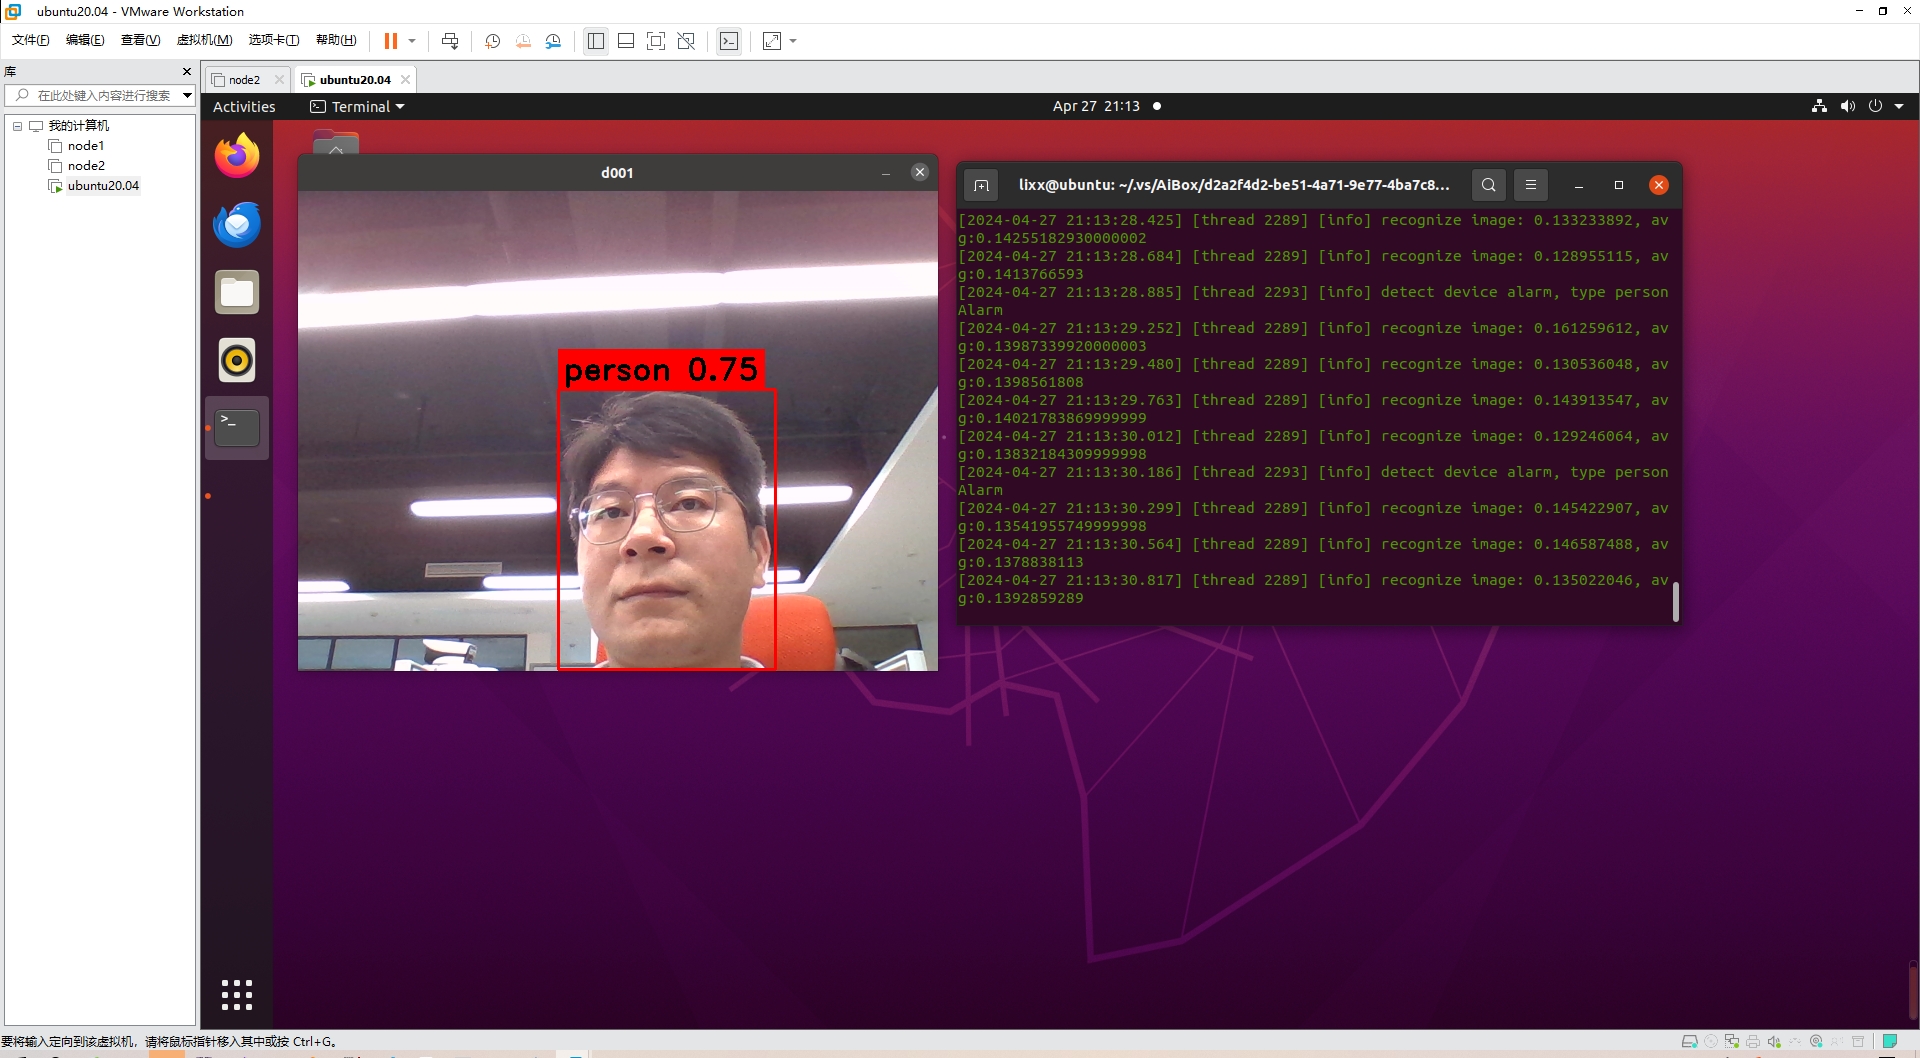The width and height of the screenshot is (1920, 1058).
Task: Toggle VMware library sidebar panel view
Action: [x=596, y=41]
